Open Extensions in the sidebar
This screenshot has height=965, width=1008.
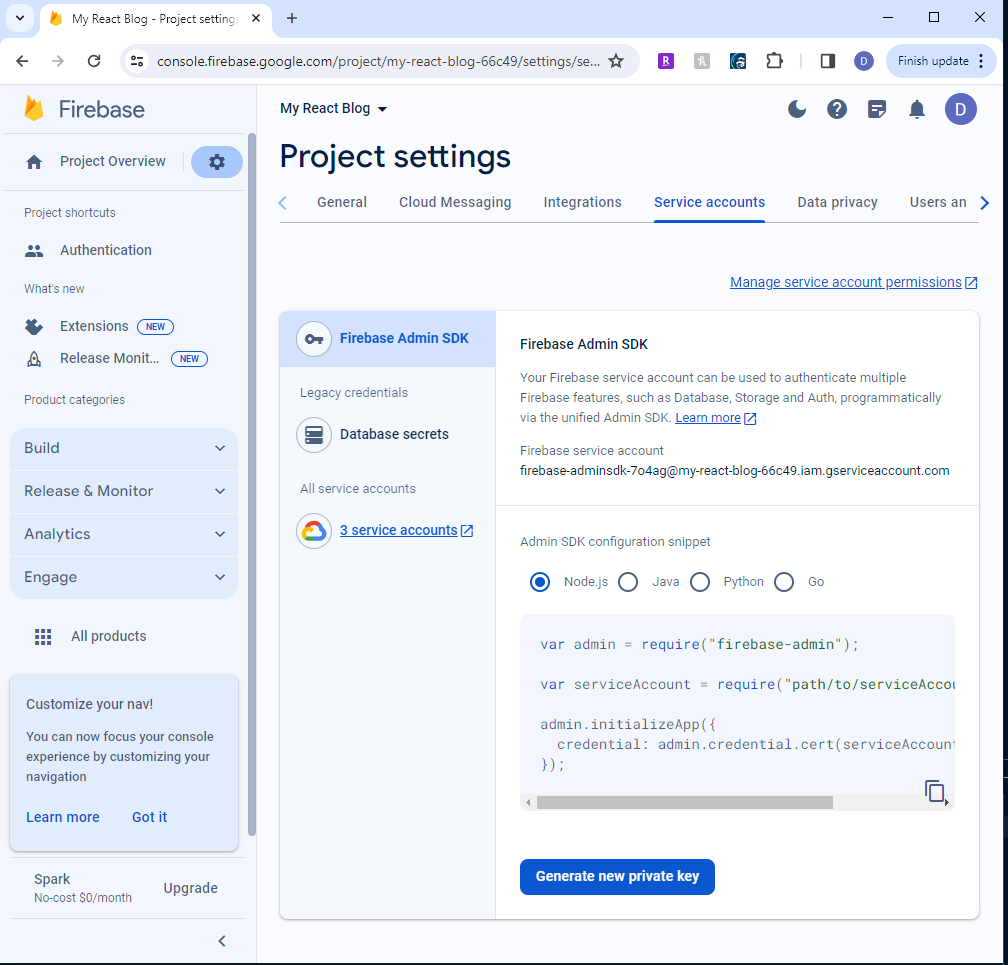94,327
